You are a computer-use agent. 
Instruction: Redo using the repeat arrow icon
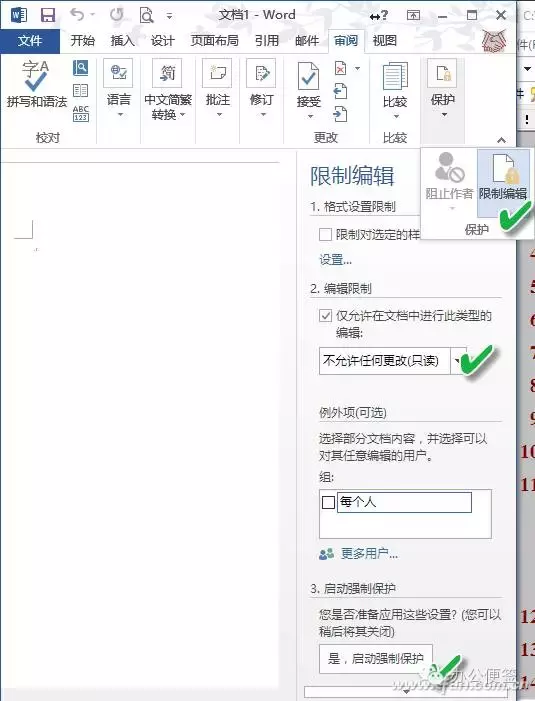pos(117,15)
